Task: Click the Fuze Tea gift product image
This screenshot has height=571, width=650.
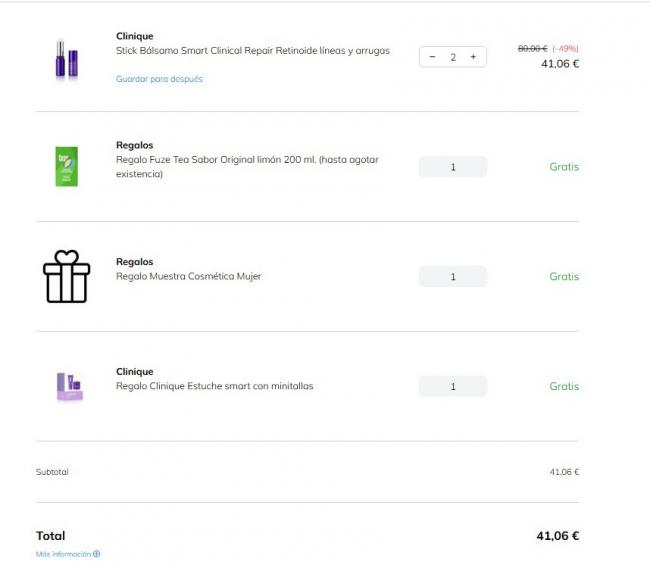Action: click(67, 166)
